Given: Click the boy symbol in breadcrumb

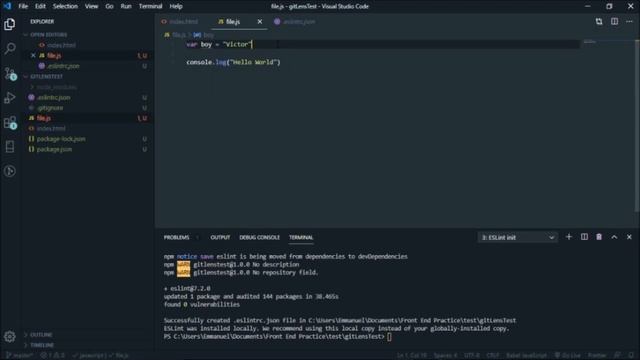Looking at the screenshot, I should point(204,35).
